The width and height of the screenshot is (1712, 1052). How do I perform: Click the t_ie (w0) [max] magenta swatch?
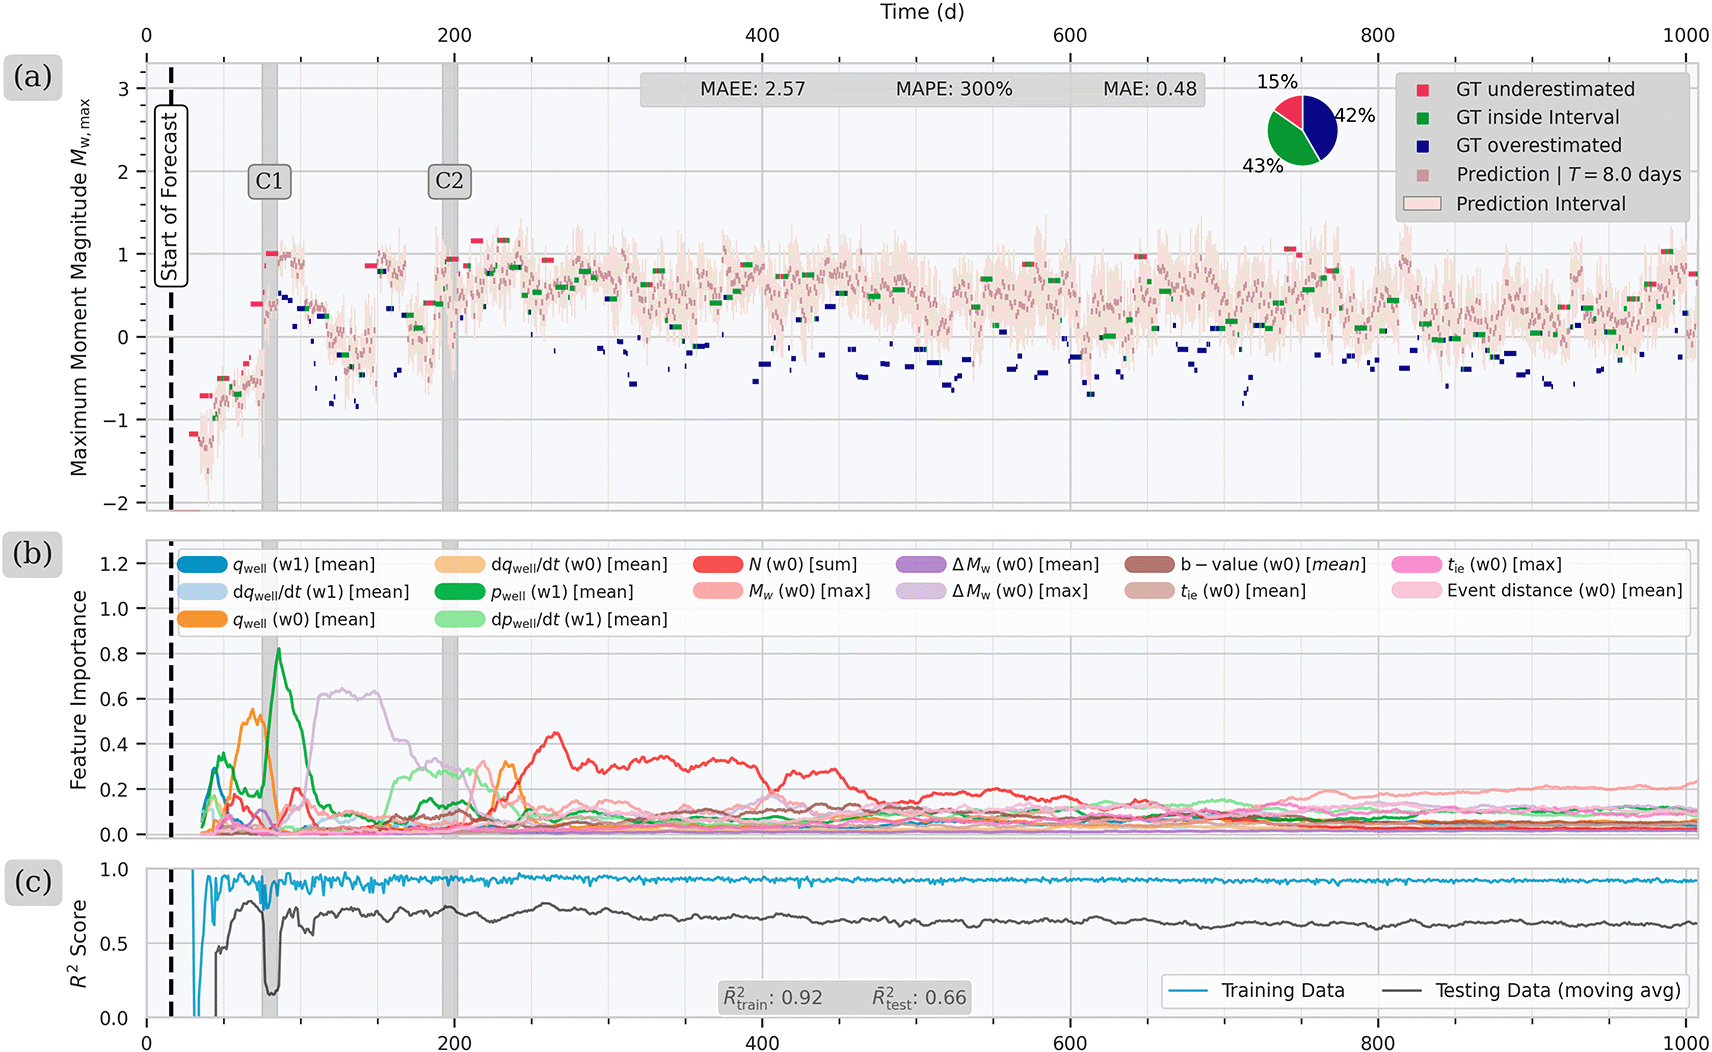[x=1416, y=564]
